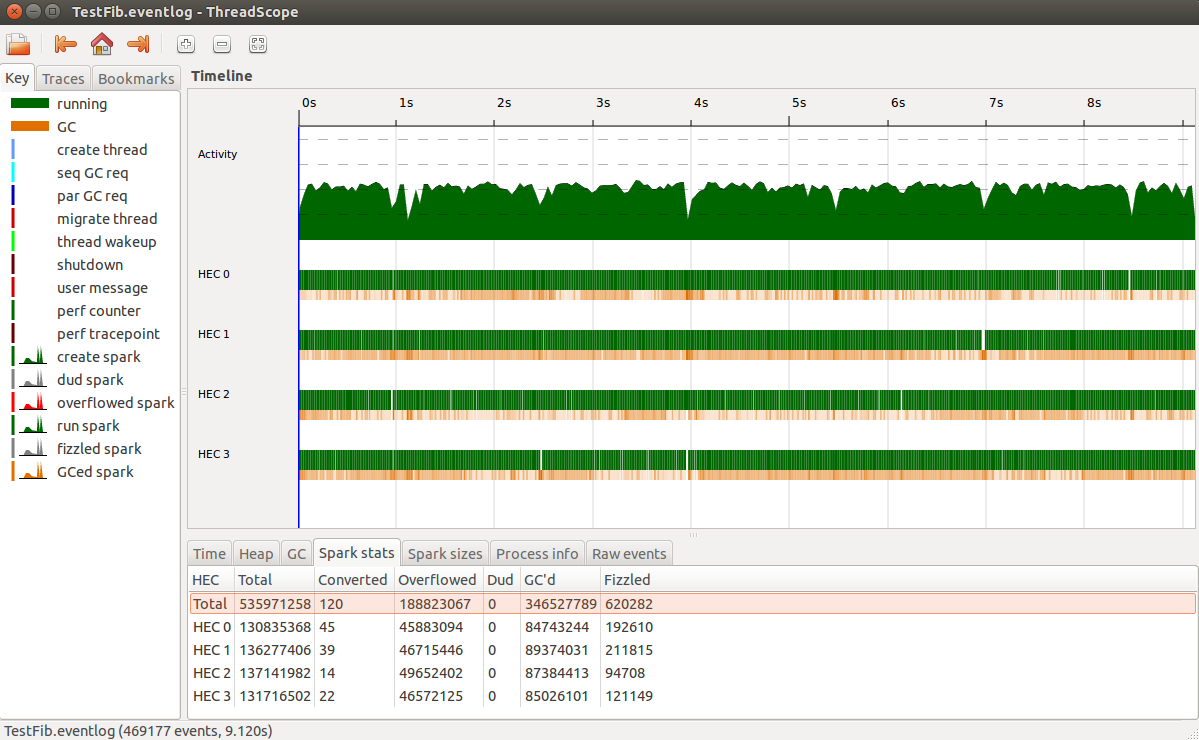Click the GCed spark key icon
The height and width of the screenshot is (740, 1199).
pyautogui.click(x=30, y=471)
